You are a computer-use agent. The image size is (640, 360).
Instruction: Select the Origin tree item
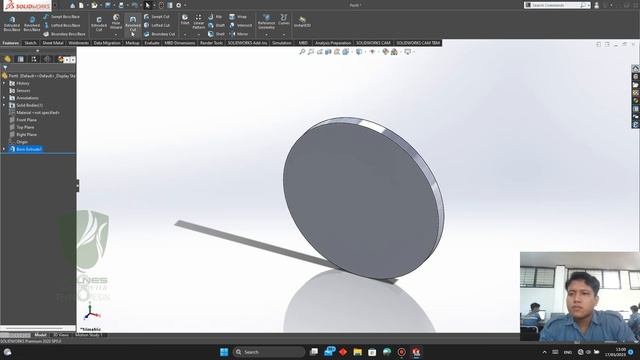pyautogui.click(x=19, y=142)
